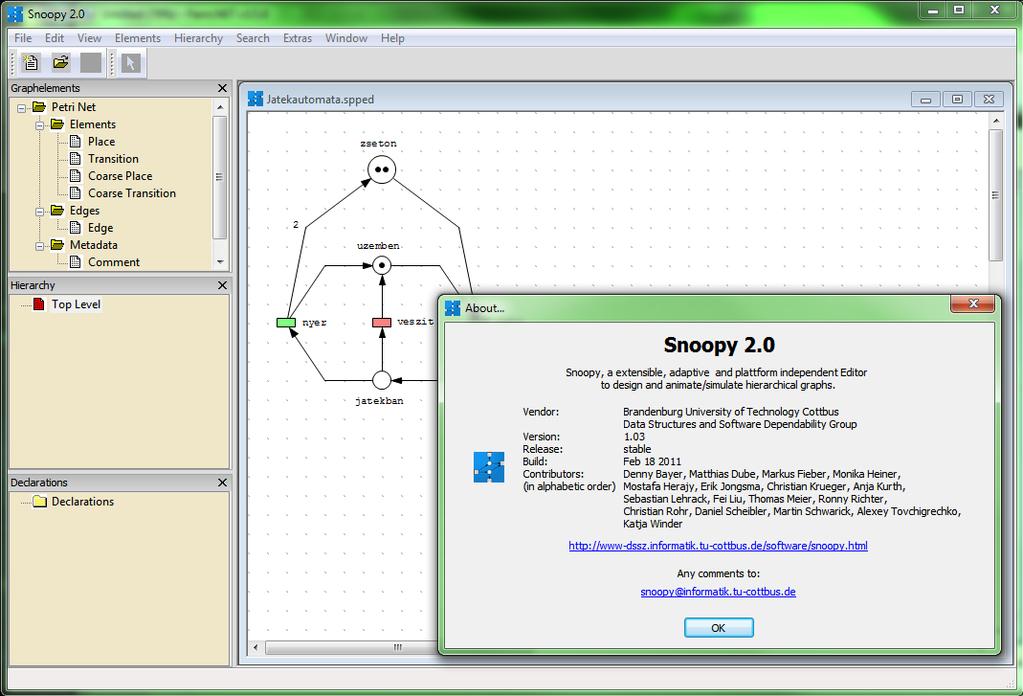Image resolution: width=1023 pixels, height=696 pixels.
Task: Select Declarations tree item
Action: [x=82, y=502]
